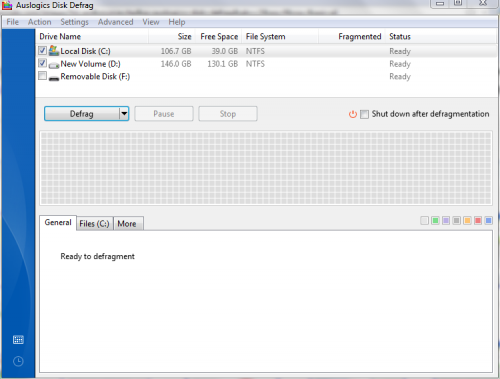Enable Shut down after defragmentation checkbox
Image resolution: width=500 pixels, height=379 pixels.
tap(364, 114)
